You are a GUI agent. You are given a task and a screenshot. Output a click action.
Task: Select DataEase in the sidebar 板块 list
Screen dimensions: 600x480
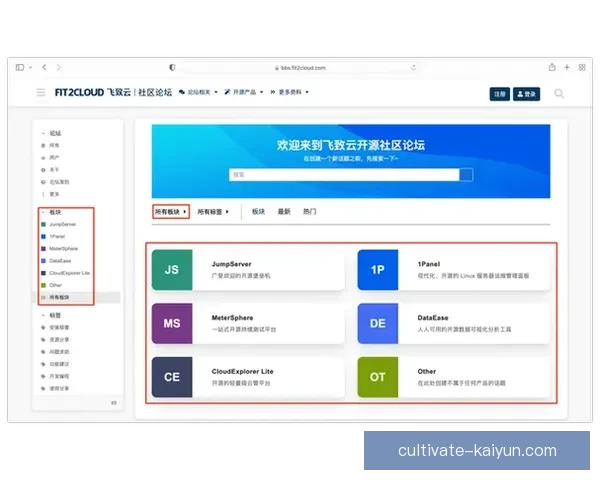[x=60, y=261]
